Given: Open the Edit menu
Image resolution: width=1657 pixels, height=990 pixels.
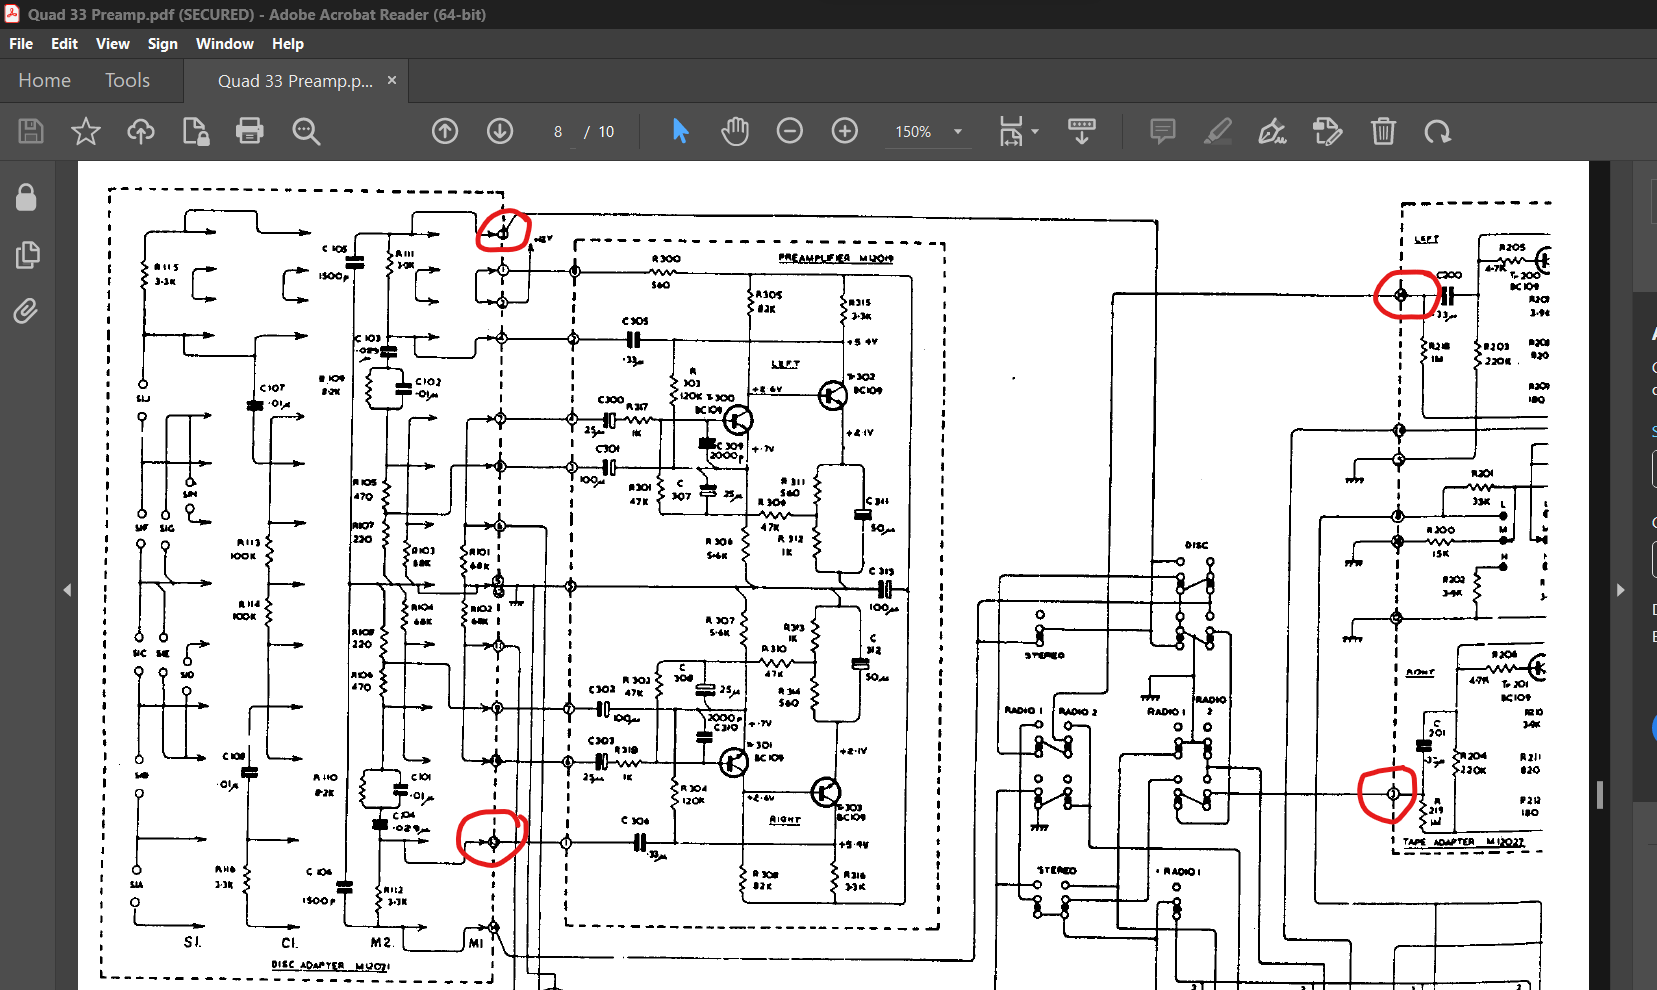Looking at the screenshot, I should 64,44.
